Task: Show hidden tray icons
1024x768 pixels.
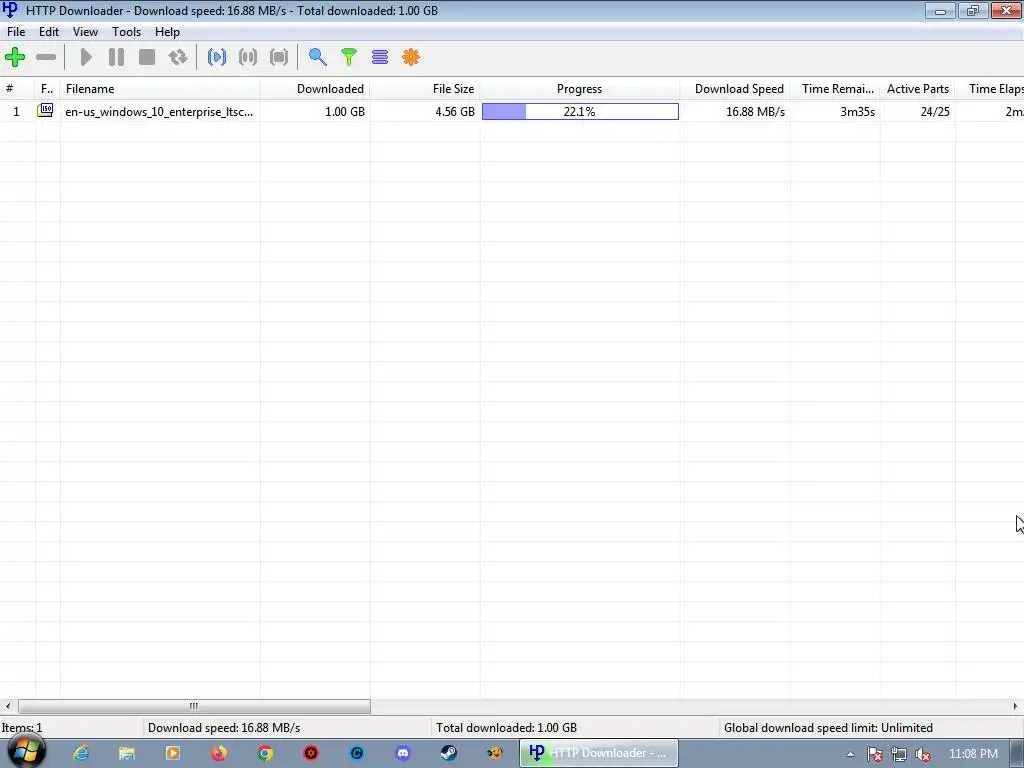Action: tap(850, 754)
